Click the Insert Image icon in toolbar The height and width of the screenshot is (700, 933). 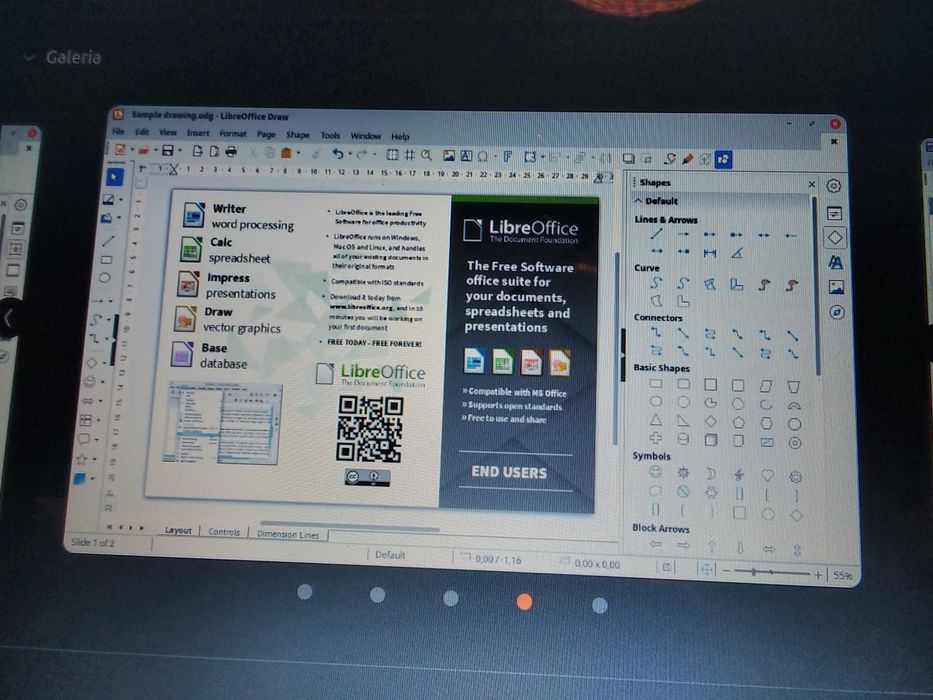click(449, 156)
